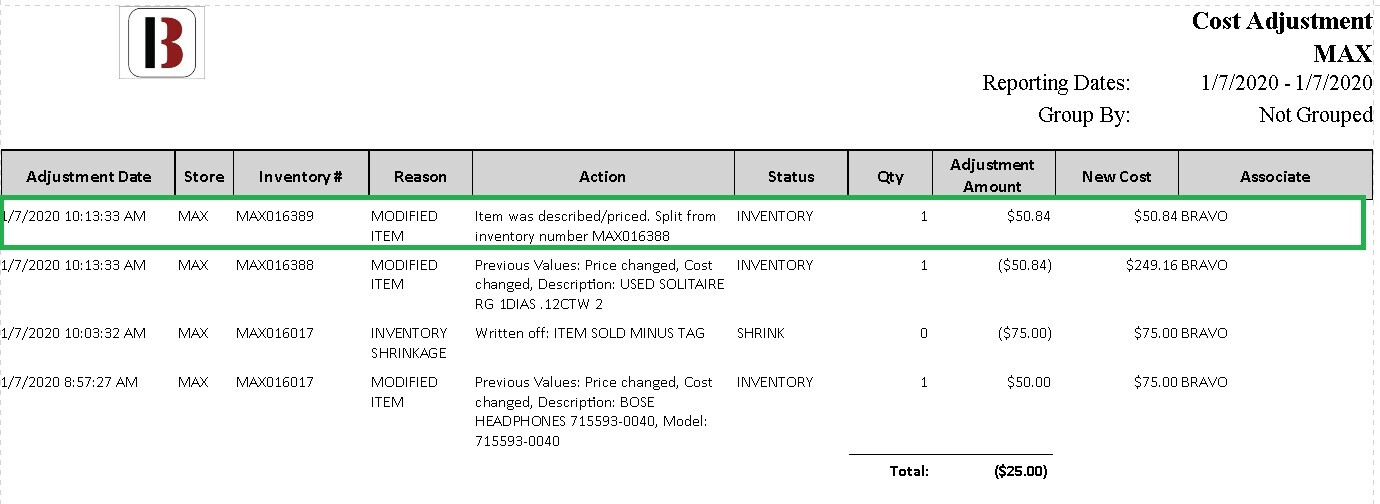Click the Action column header
Viewport: 1380px width, 504px height.
point(603,176)
